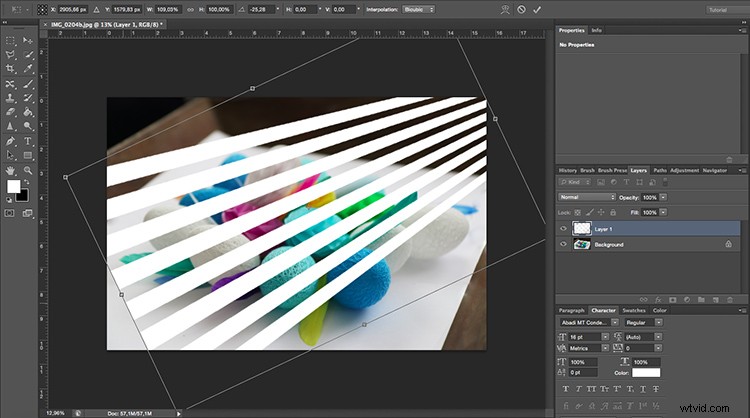Click the Character panel text Color swatch
This screenshot has height=418, width=750.
(x=646, y=373)
